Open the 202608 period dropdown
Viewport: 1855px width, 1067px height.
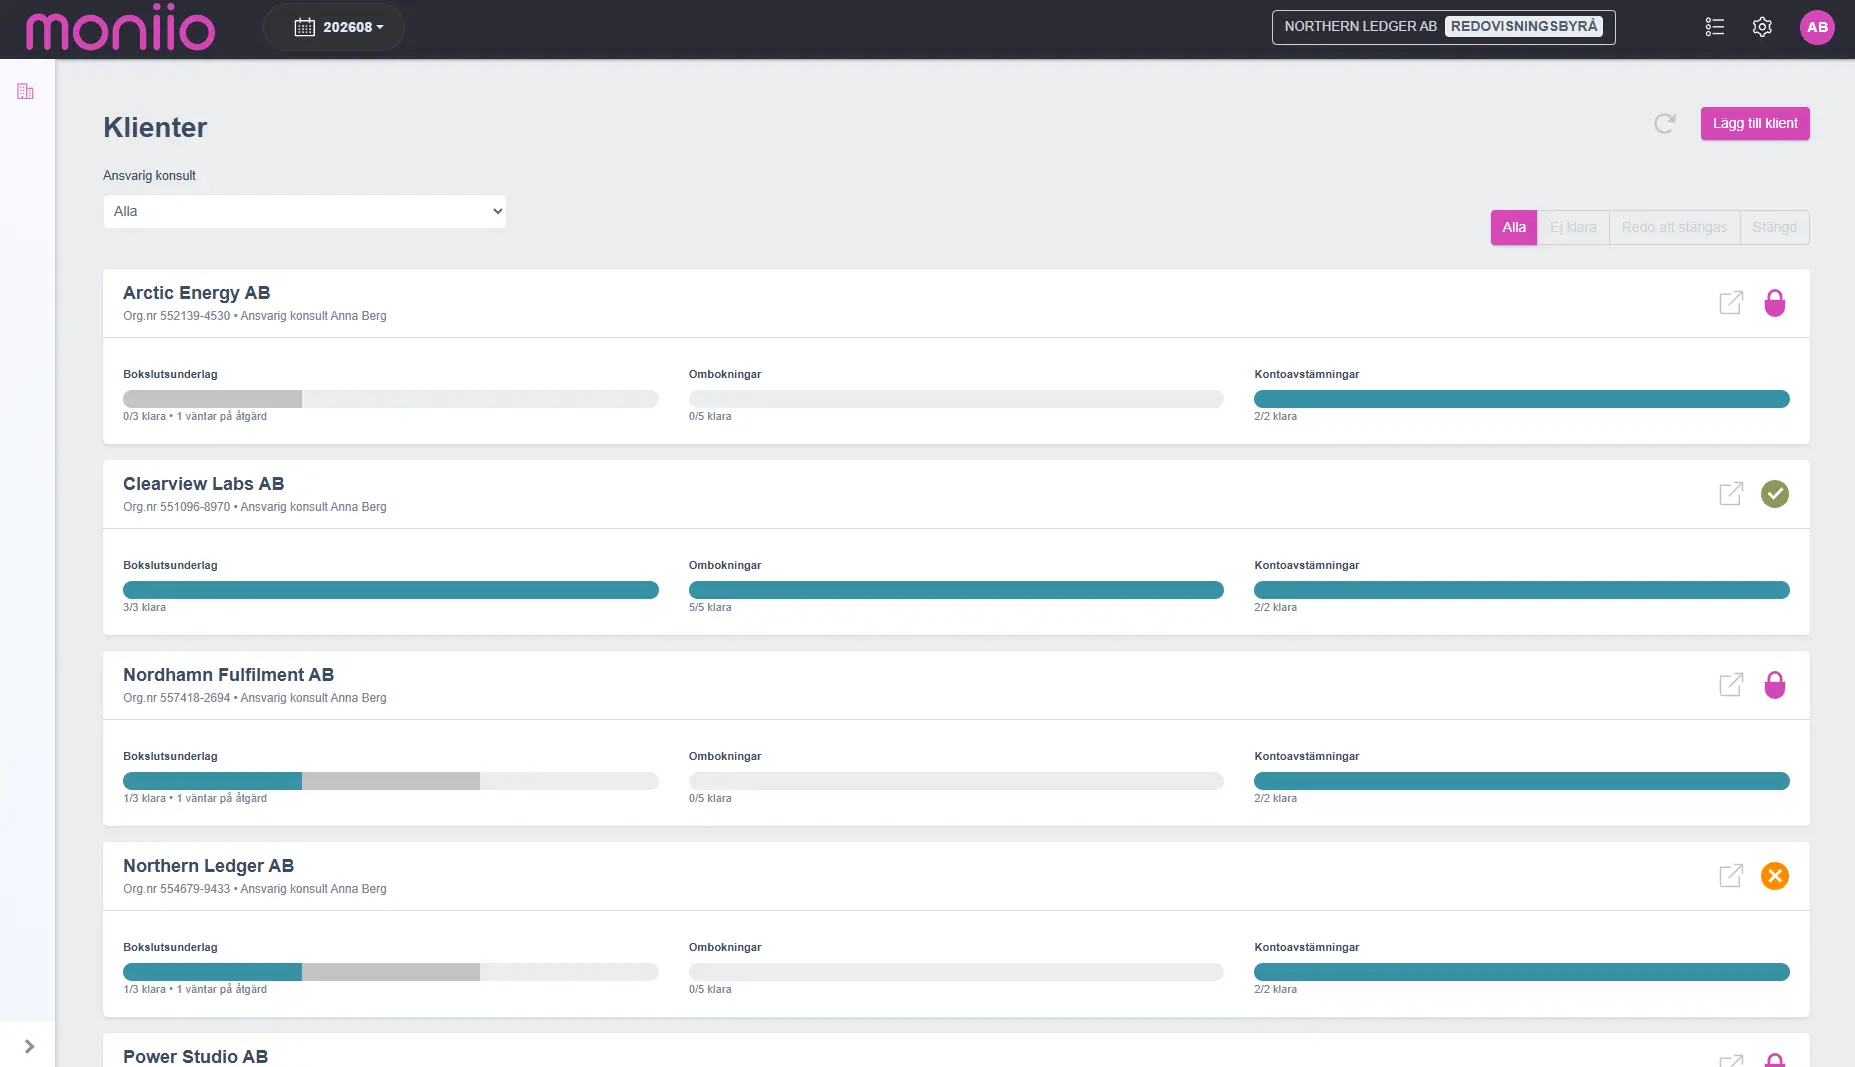(334, 27)
